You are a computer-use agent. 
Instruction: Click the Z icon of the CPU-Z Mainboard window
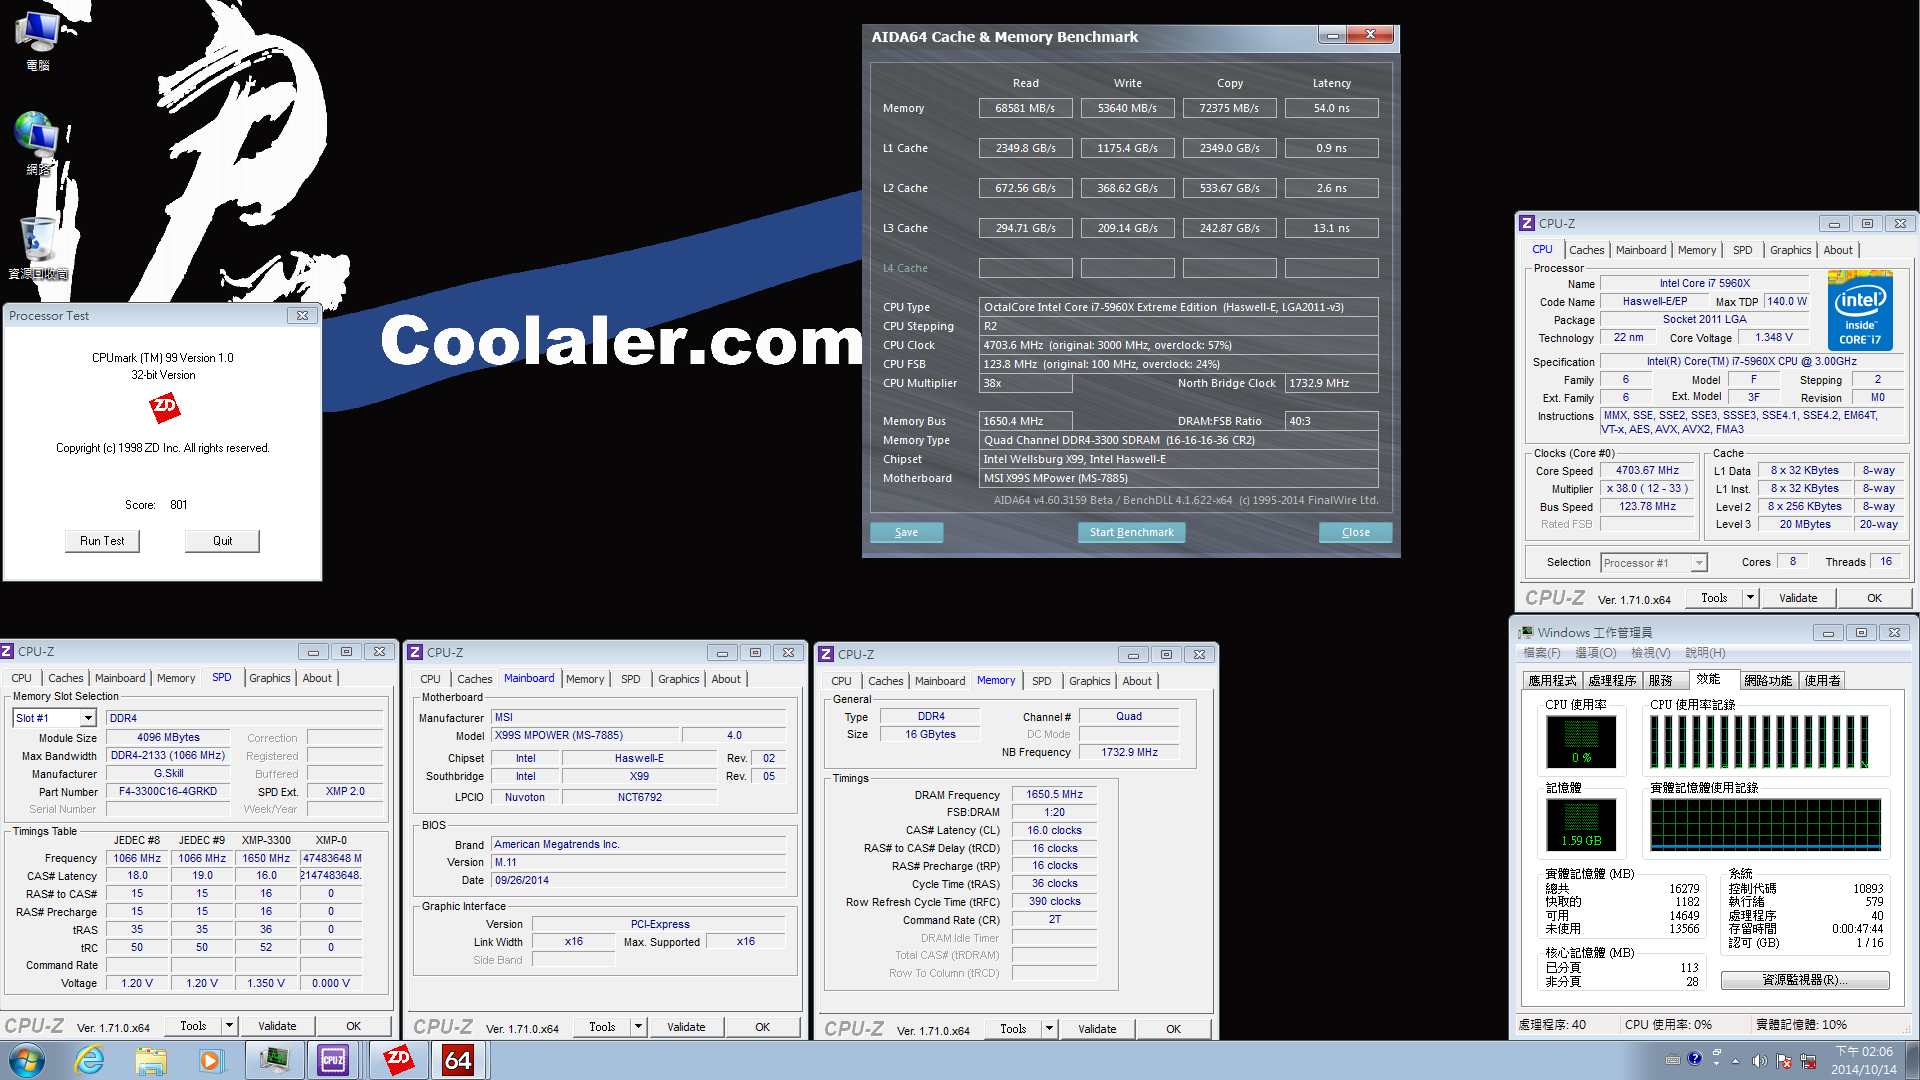415,652
